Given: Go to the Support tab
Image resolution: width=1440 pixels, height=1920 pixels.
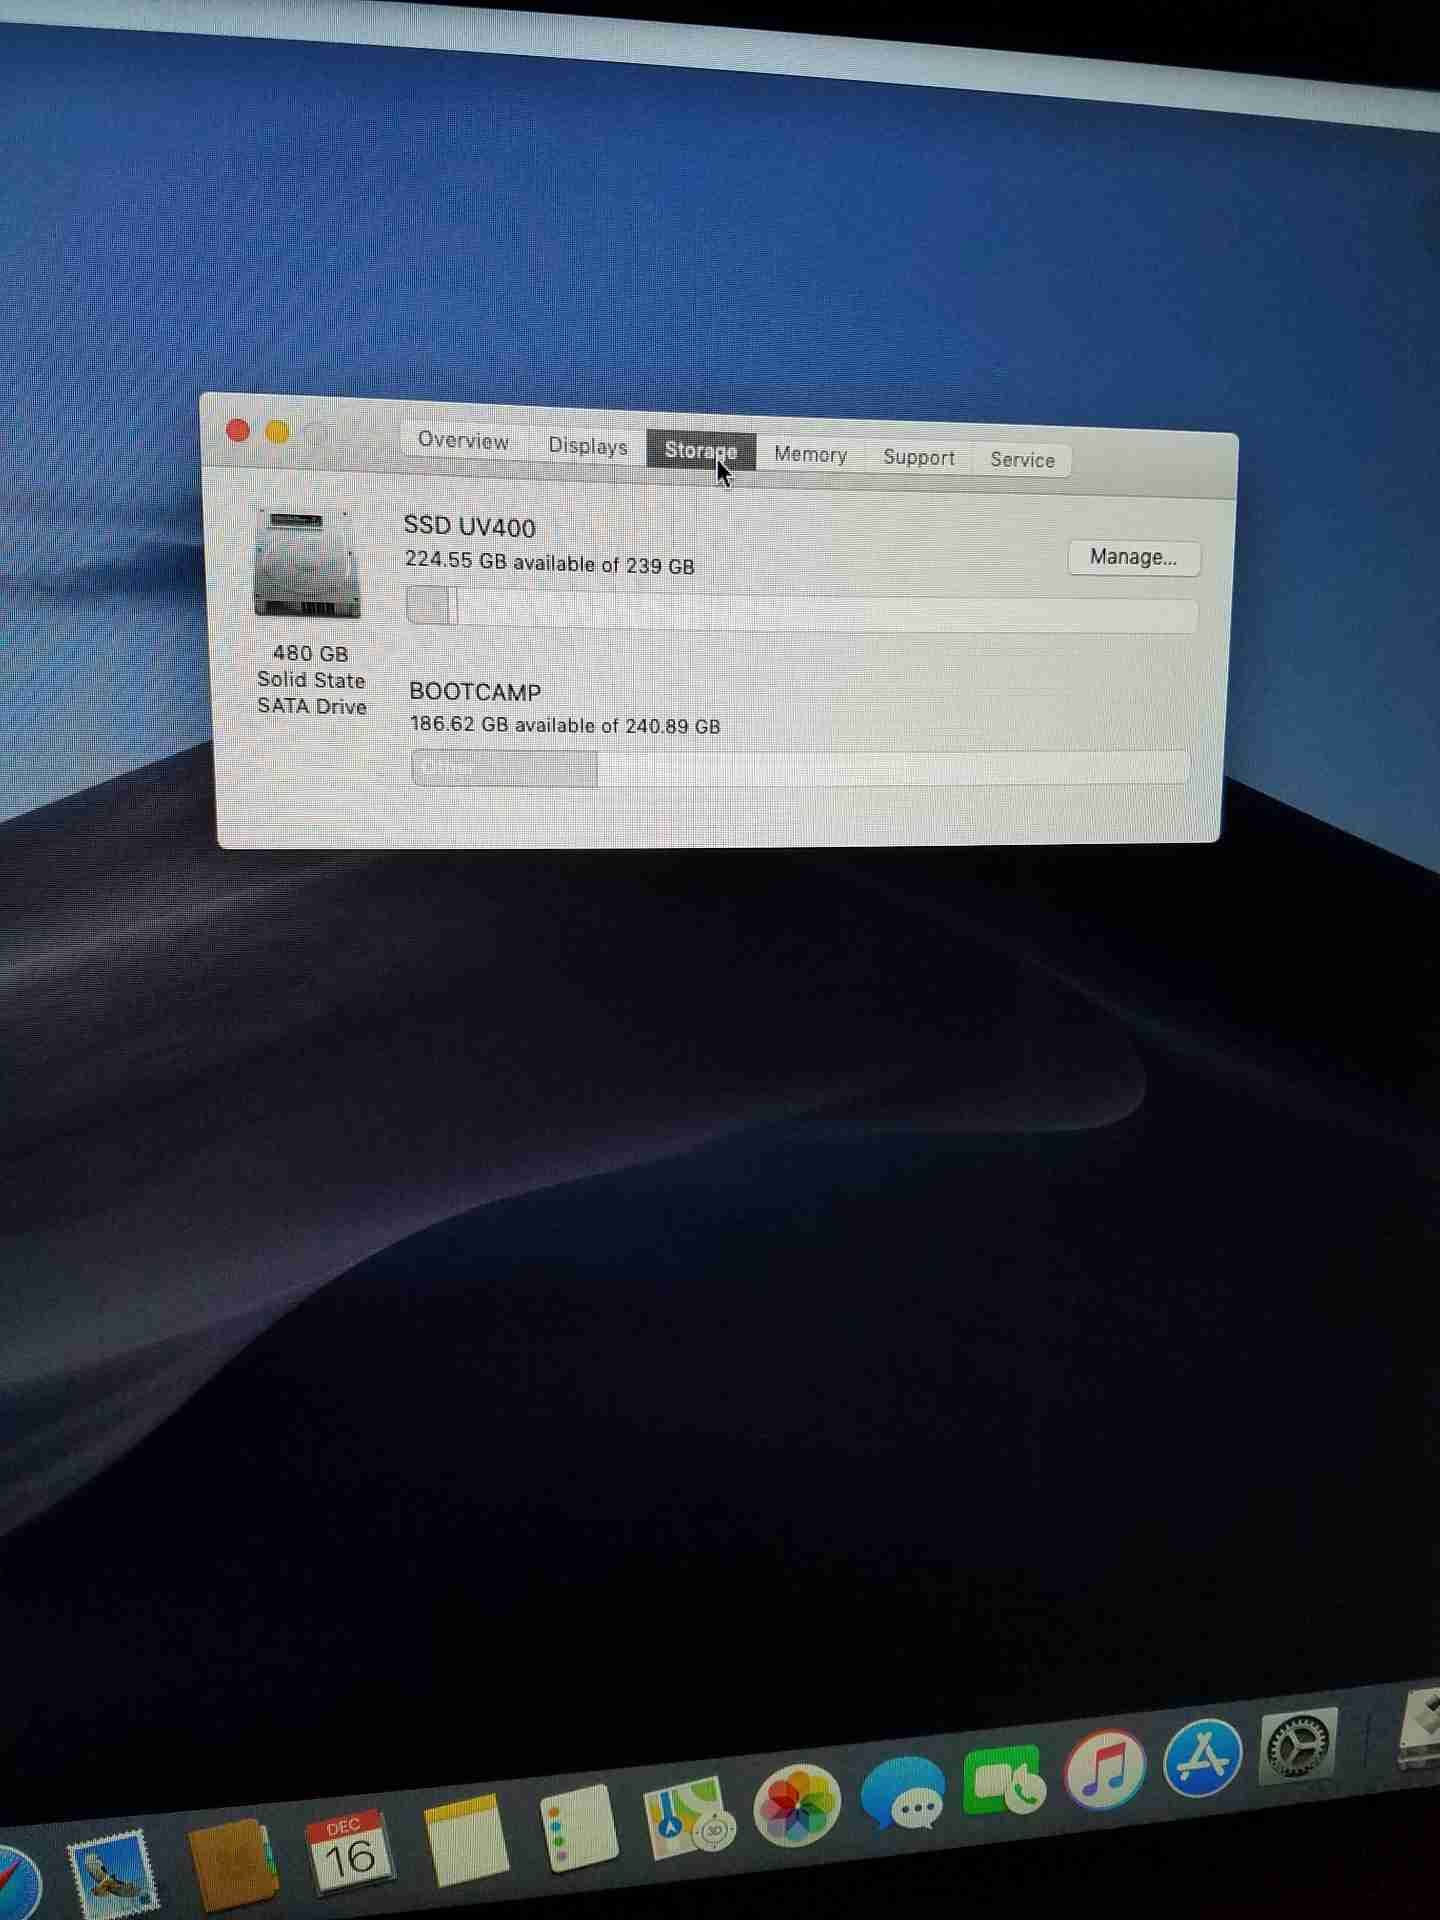Looking at the screenshot, I should [x=919, y=458].
